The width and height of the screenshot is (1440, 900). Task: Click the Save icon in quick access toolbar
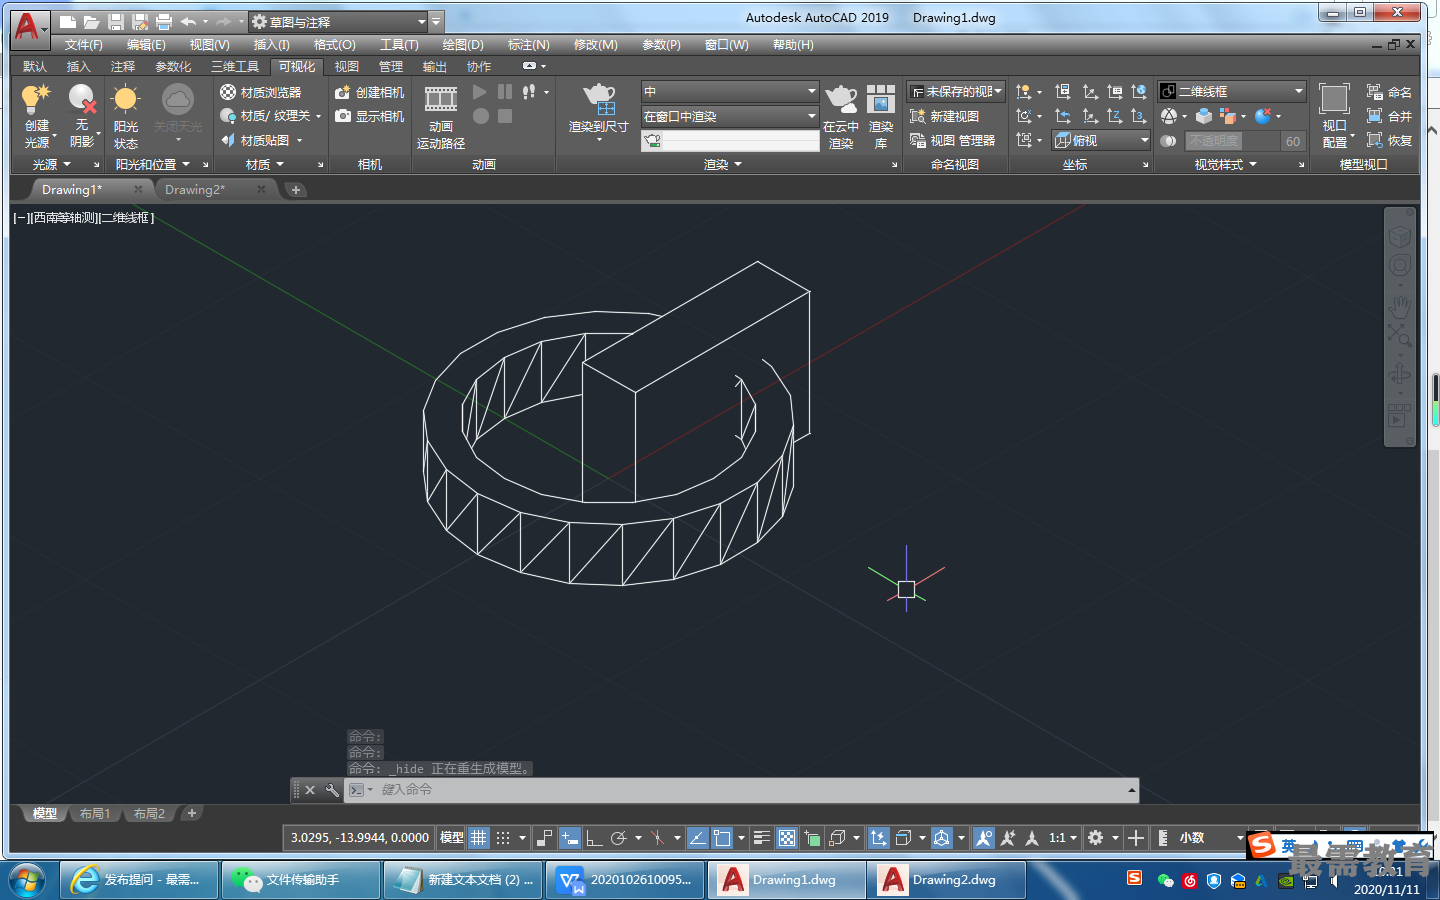click(x=115, y=21)
